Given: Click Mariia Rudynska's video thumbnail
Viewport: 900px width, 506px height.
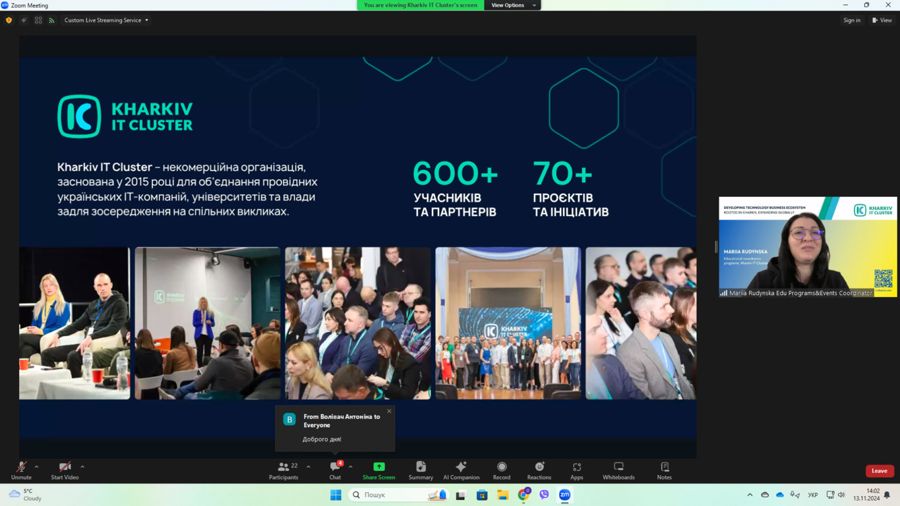Looking at the screenshot, I should pos(808,247).
